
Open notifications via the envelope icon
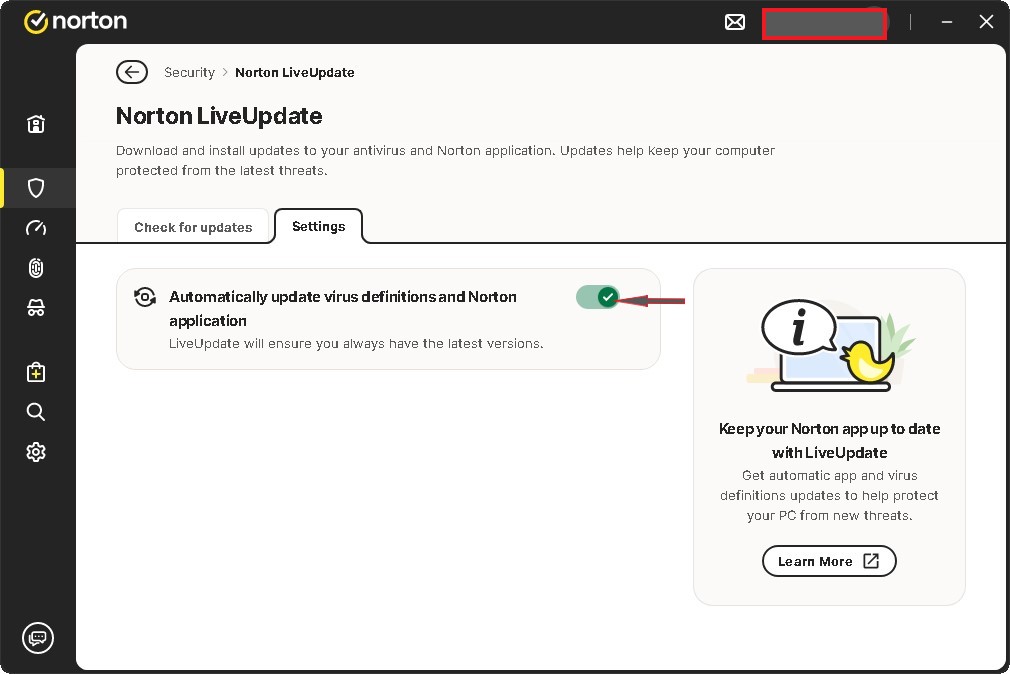(x=735, y=21)
